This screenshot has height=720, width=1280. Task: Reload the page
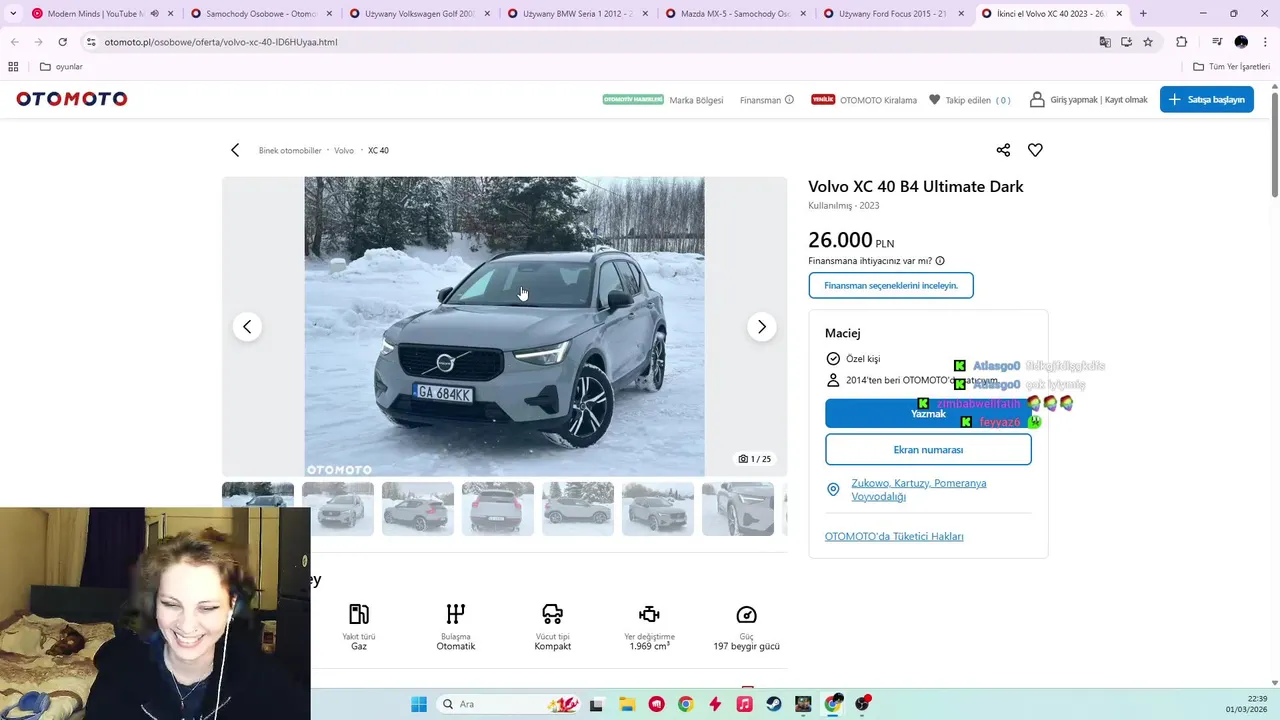(62, 42)
